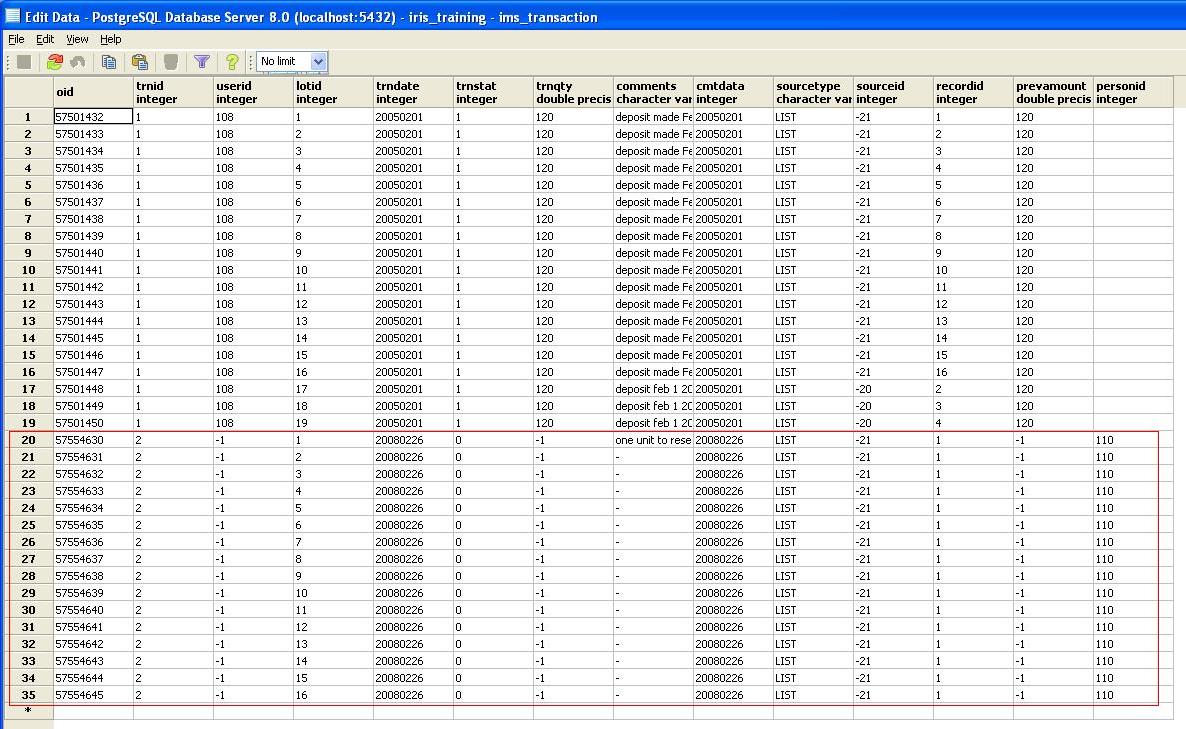Click oid cell 57501432
Image resolution: width=1186 pixels, height=729 pixels.
coord(93,116)
